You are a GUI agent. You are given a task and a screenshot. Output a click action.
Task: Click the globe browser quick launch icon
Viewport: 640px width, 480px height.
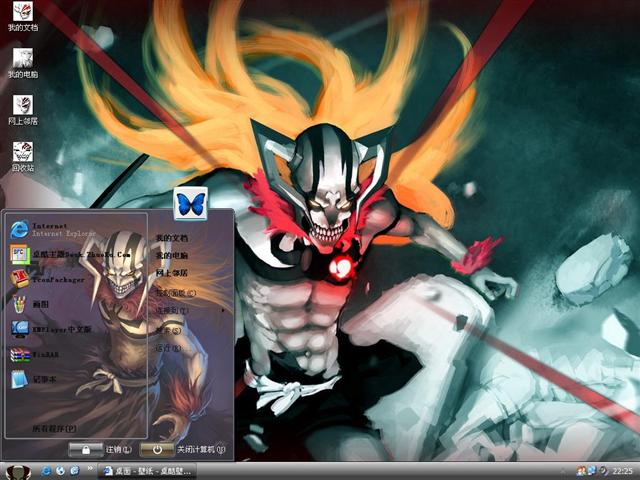click(60, 471)
